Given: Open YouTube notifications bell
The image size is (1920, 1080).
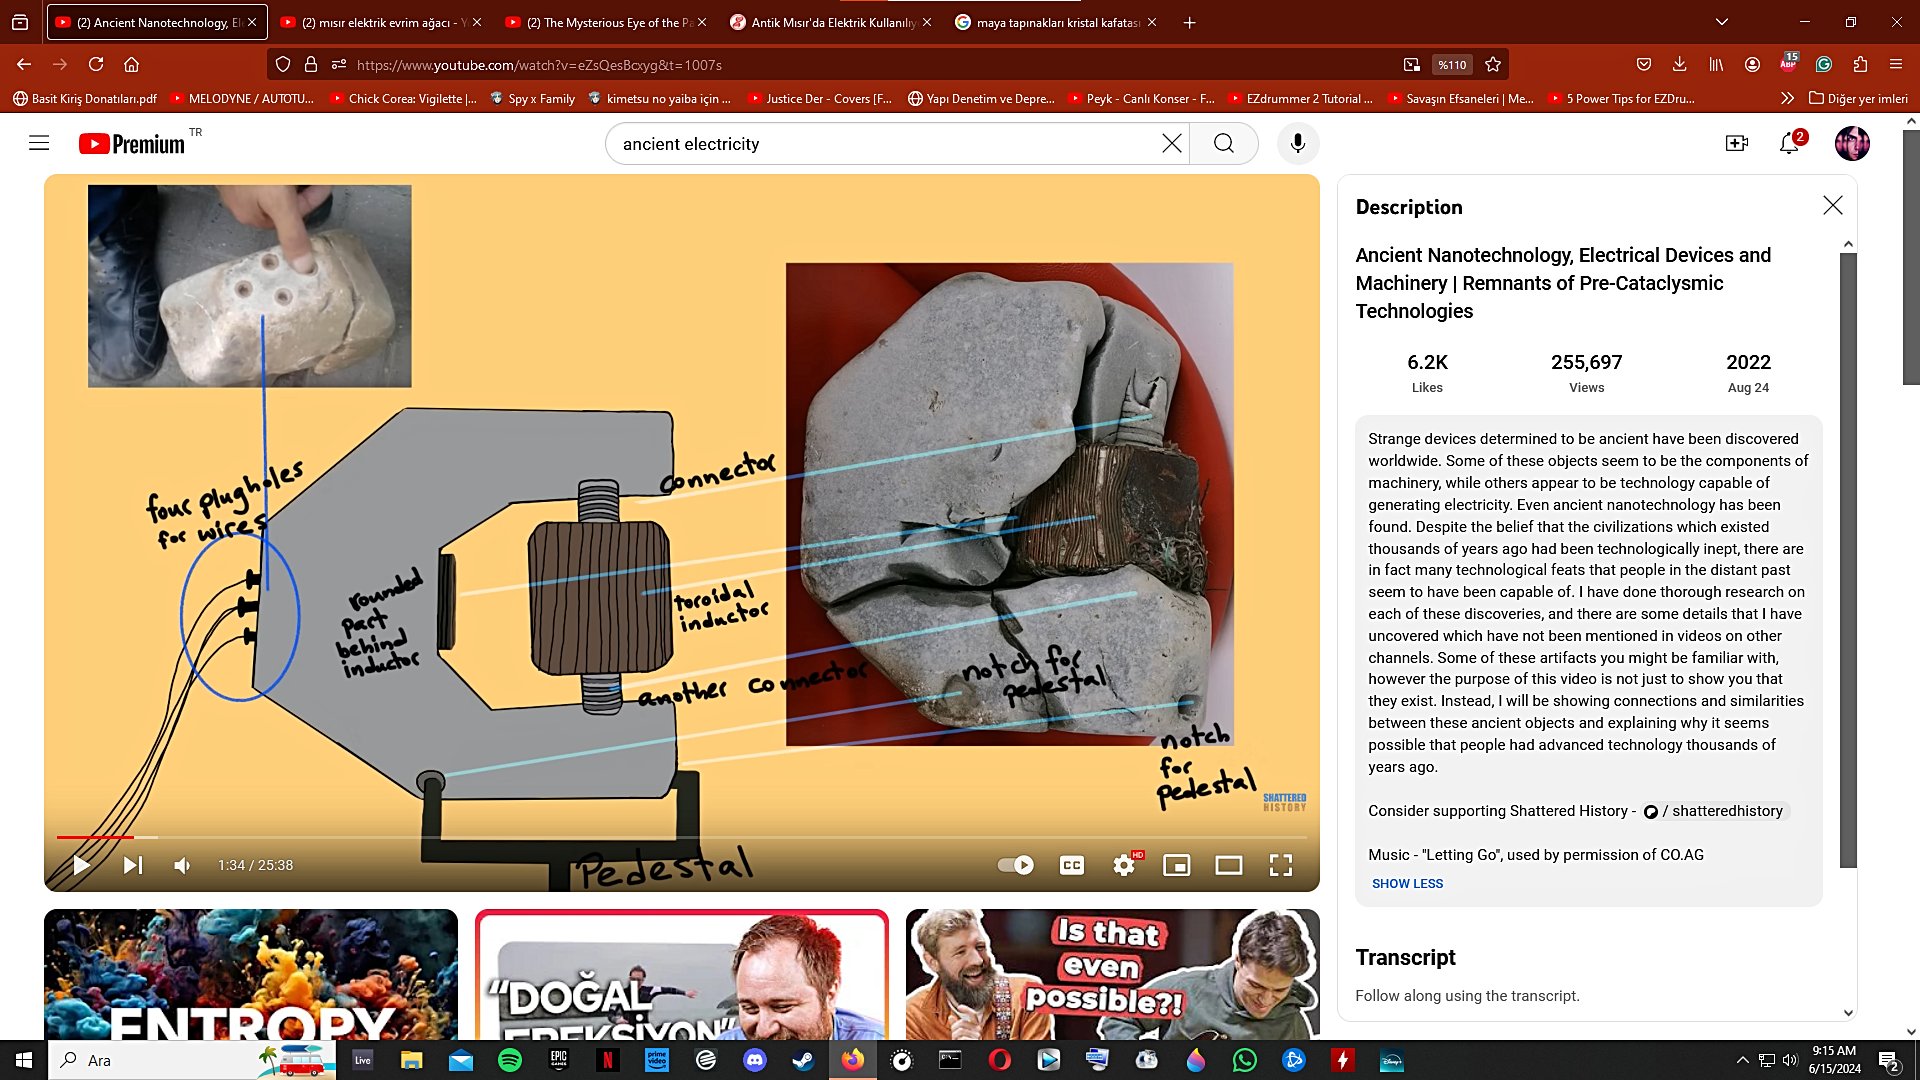Looking at the screenshot, I should coord(1789,144).
